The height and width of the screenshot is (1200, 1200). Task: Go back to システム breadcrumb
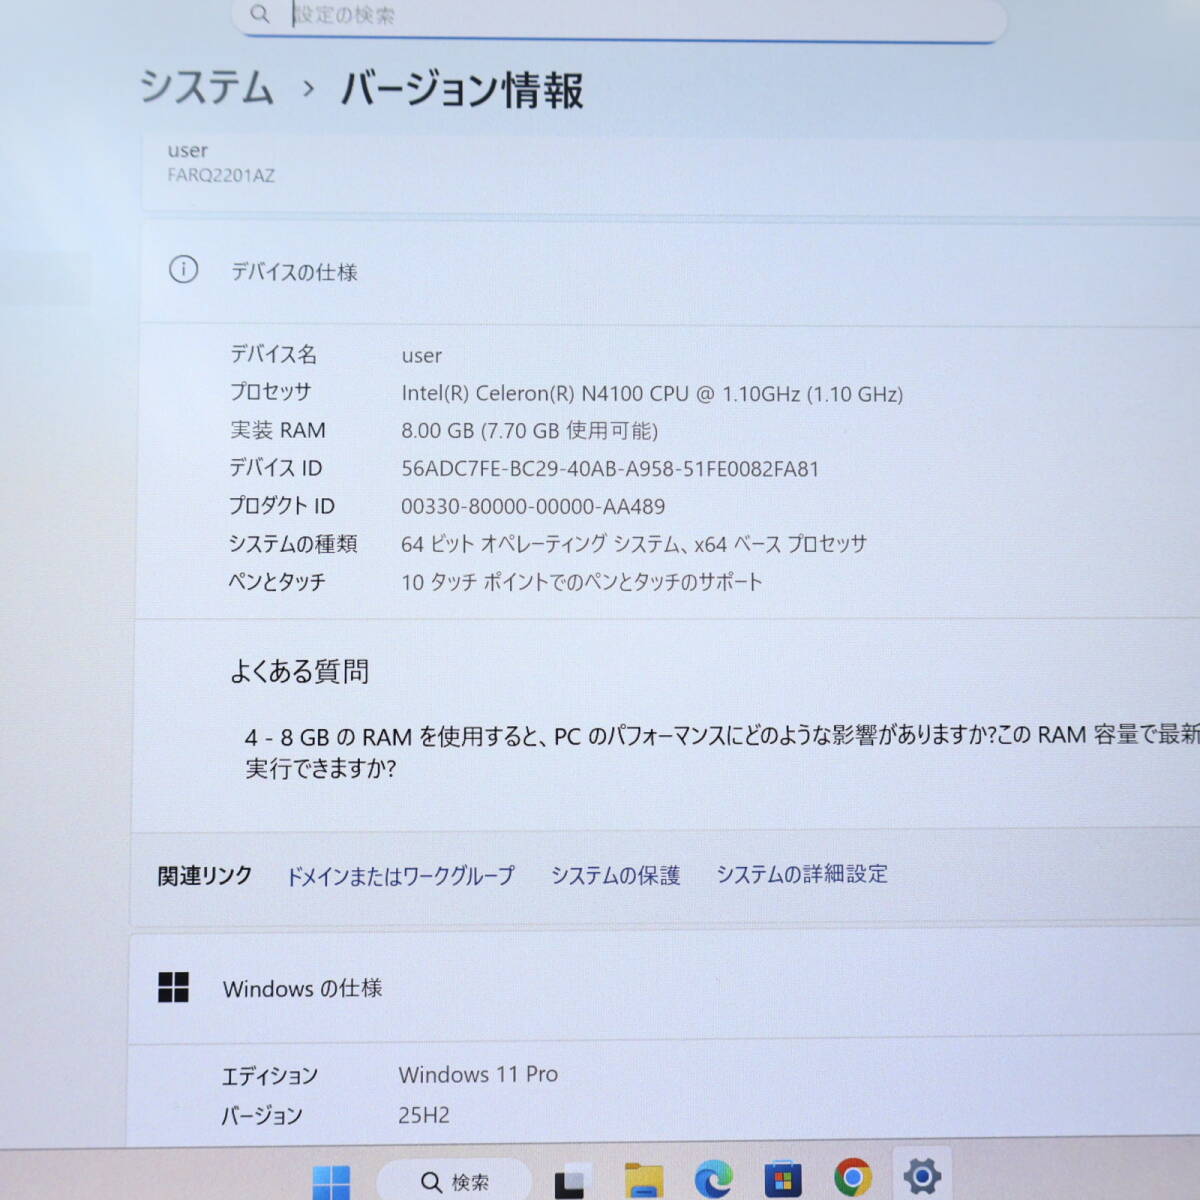[206, 87]
